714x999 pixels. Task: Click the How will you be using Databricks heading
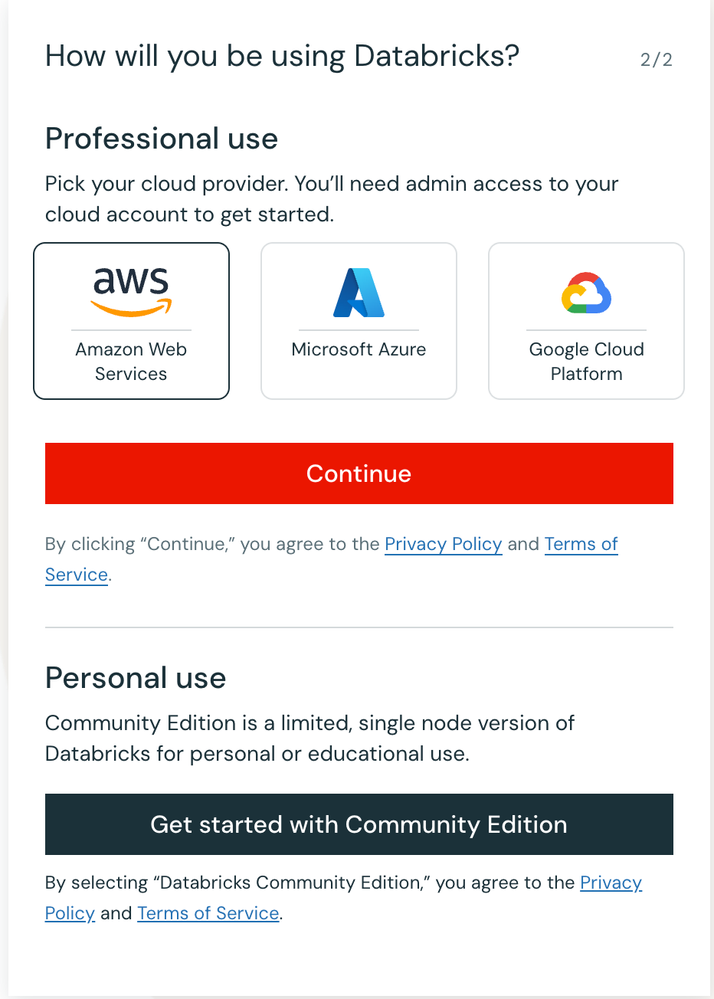282,55
